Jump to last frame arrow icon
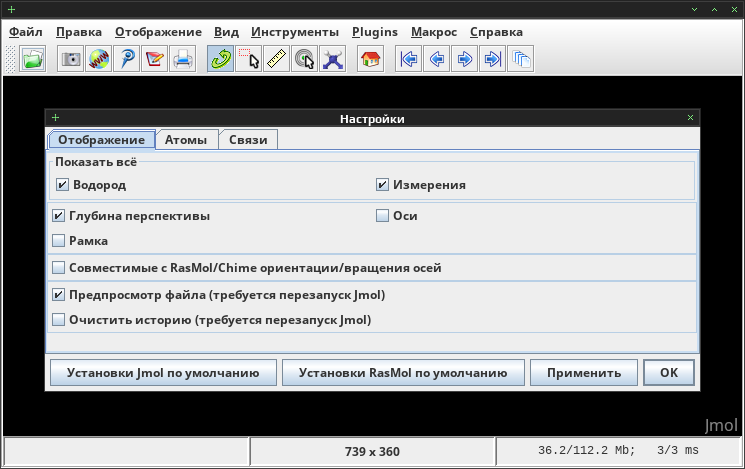Viewport: 745px width, 469px height. (493, 59)
